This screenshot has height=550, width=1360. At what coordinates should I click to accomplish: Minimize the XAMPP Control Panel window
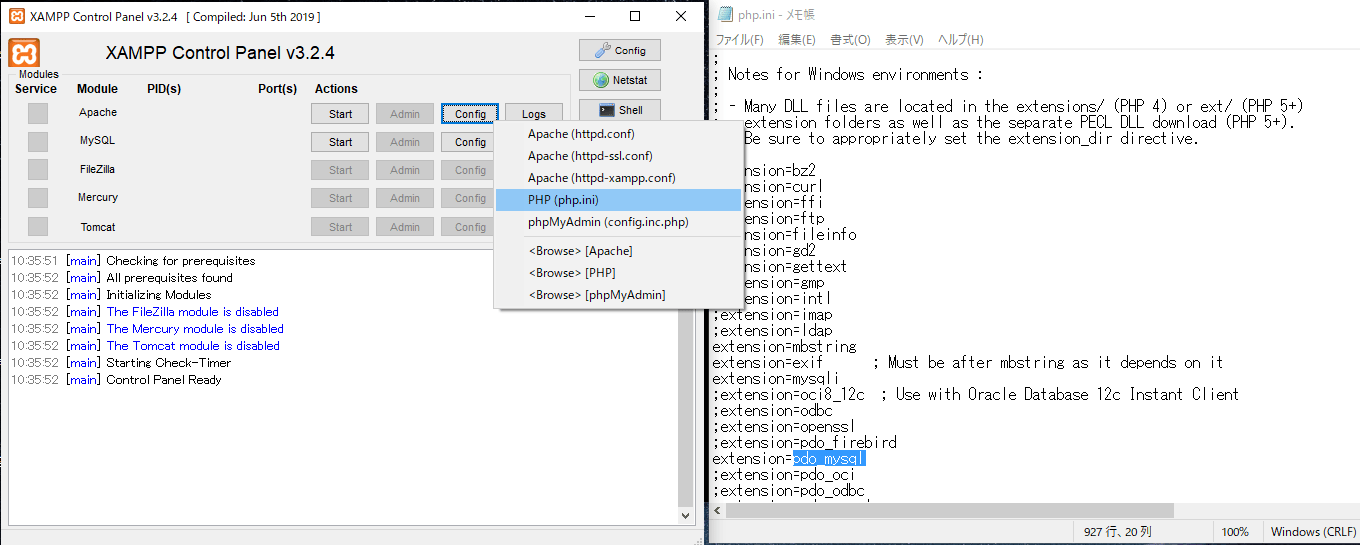point(589,16)
